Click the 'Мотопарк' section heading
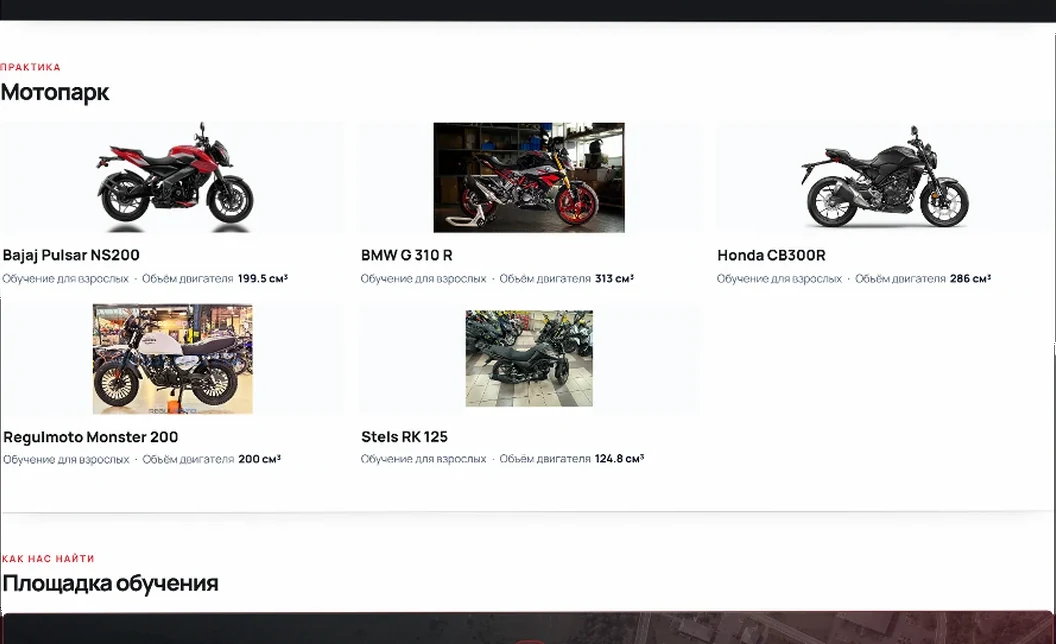Image resolution: width=1056 pixels, height=644 pixels. [x=55, y=92]
